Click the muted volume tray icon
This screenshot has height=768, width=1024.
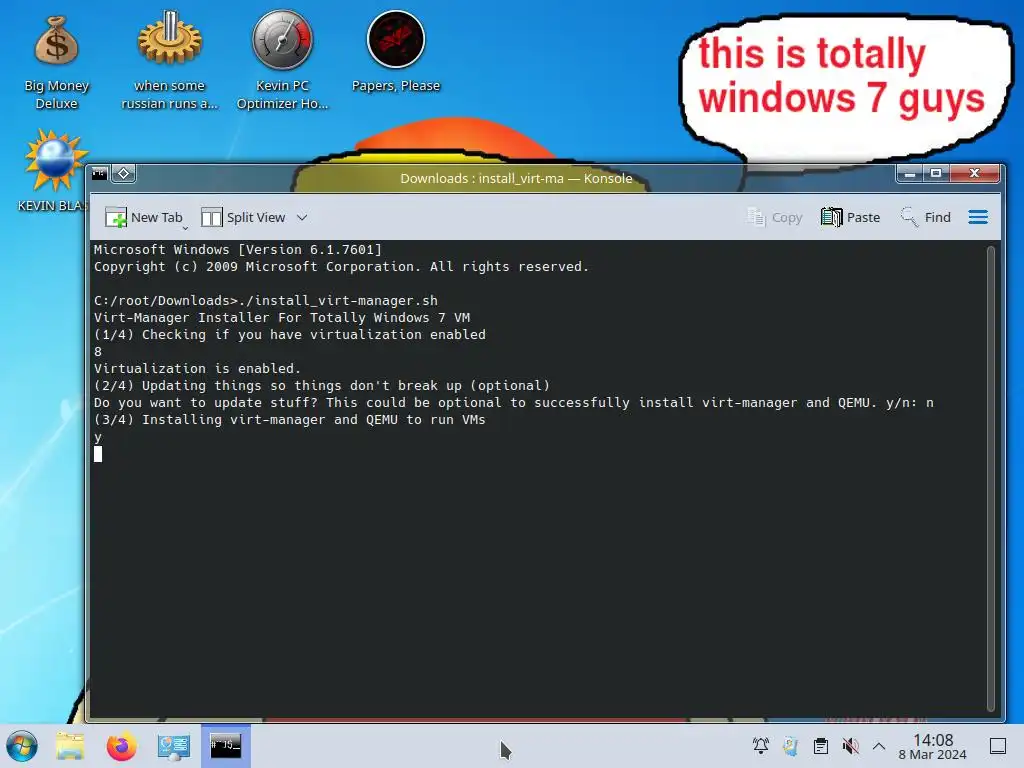pyautogui.click(x=850, y=746)
